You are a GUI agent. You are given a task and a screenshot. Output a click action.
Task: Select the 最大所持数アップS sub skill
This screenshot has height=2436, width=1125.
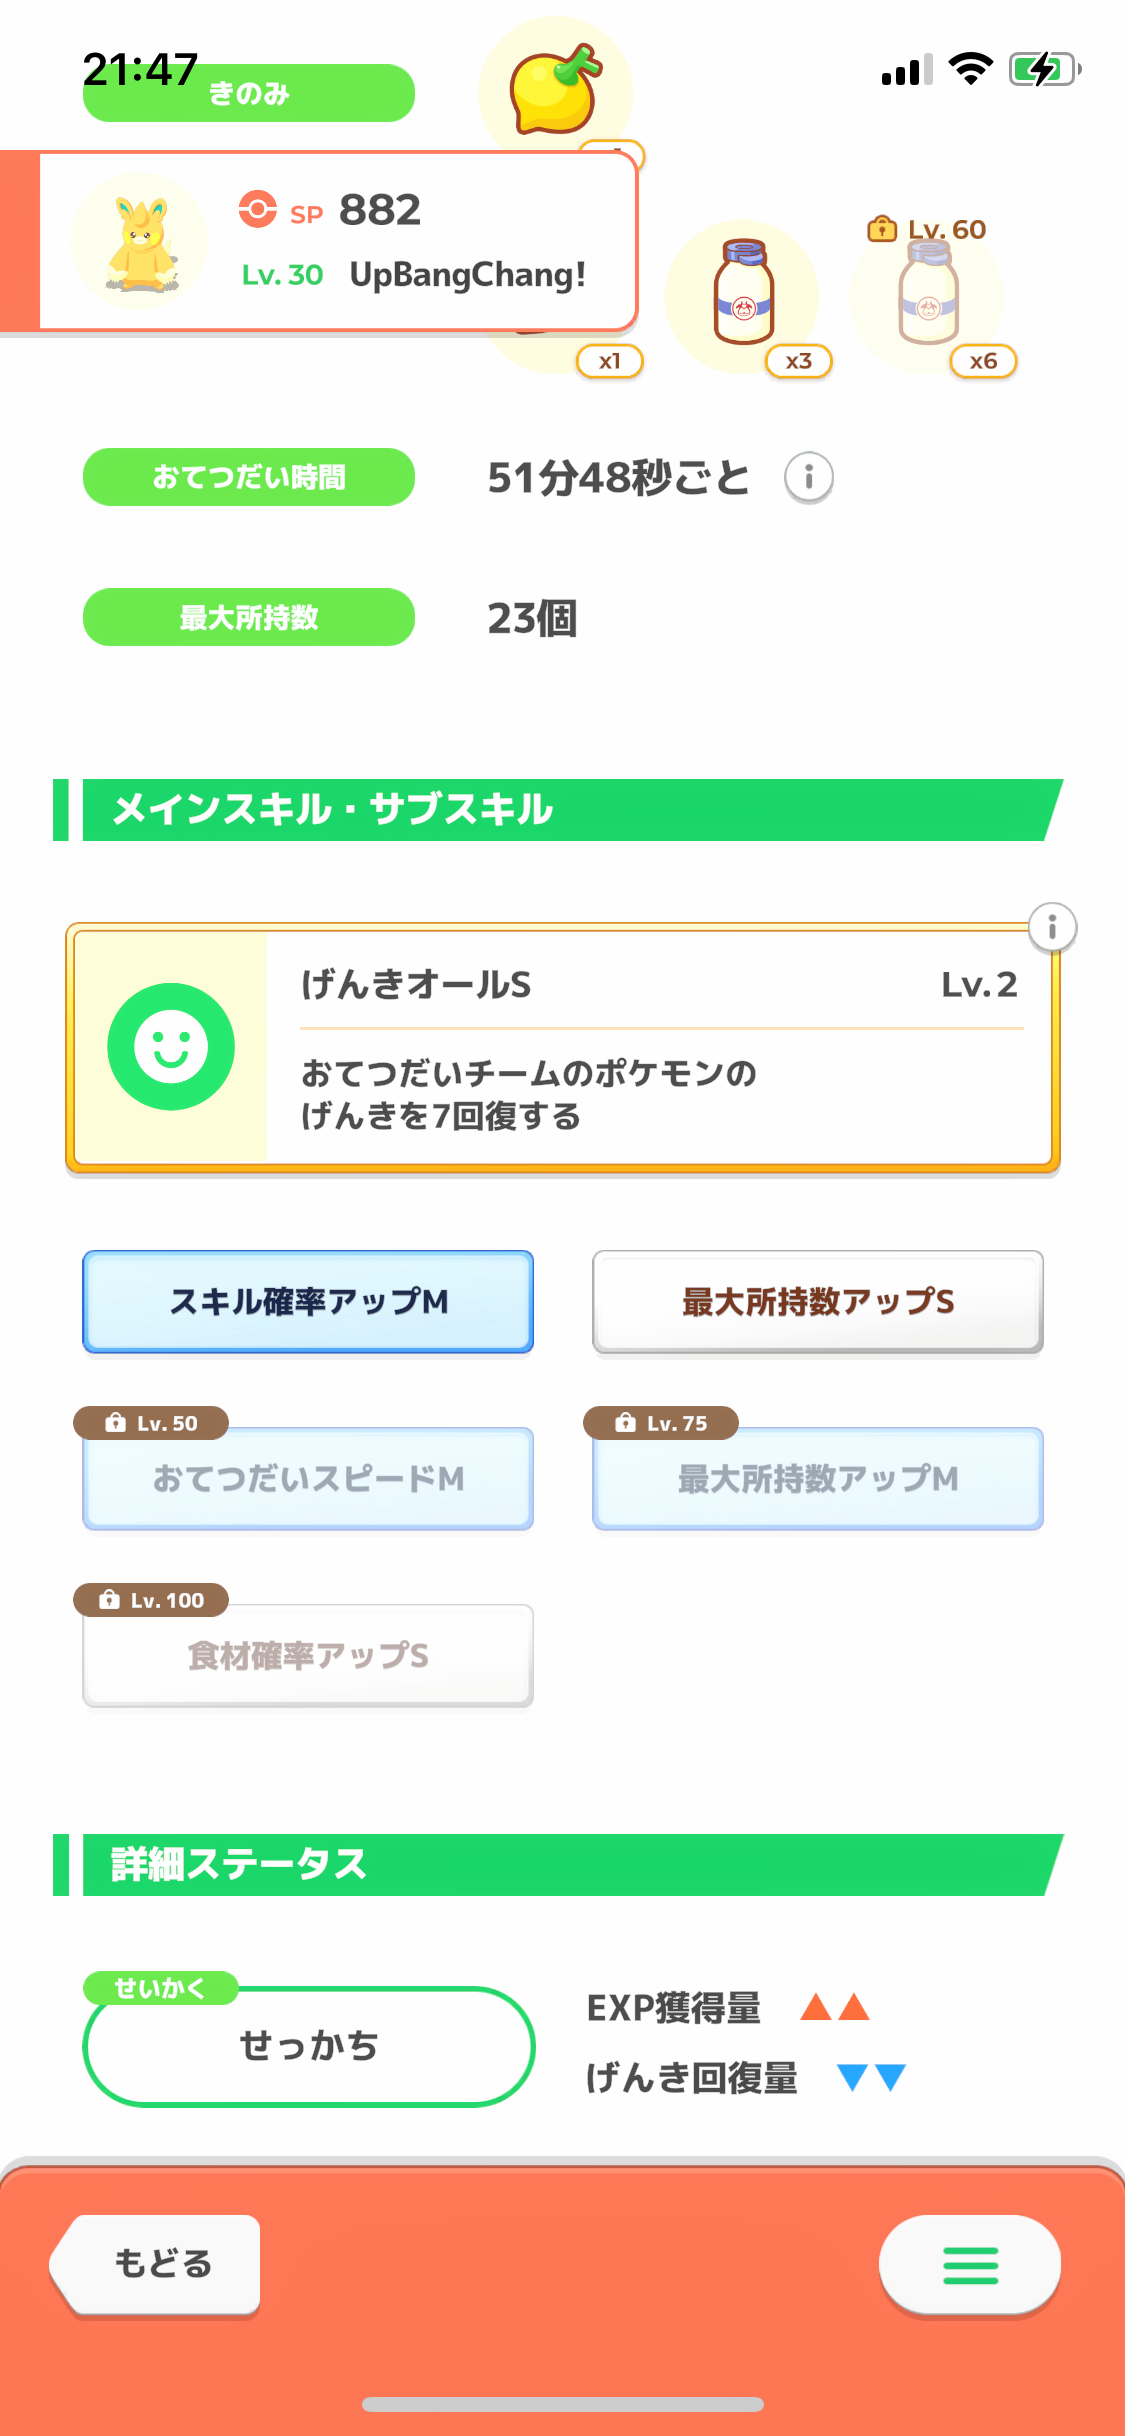pos(817,1302)
